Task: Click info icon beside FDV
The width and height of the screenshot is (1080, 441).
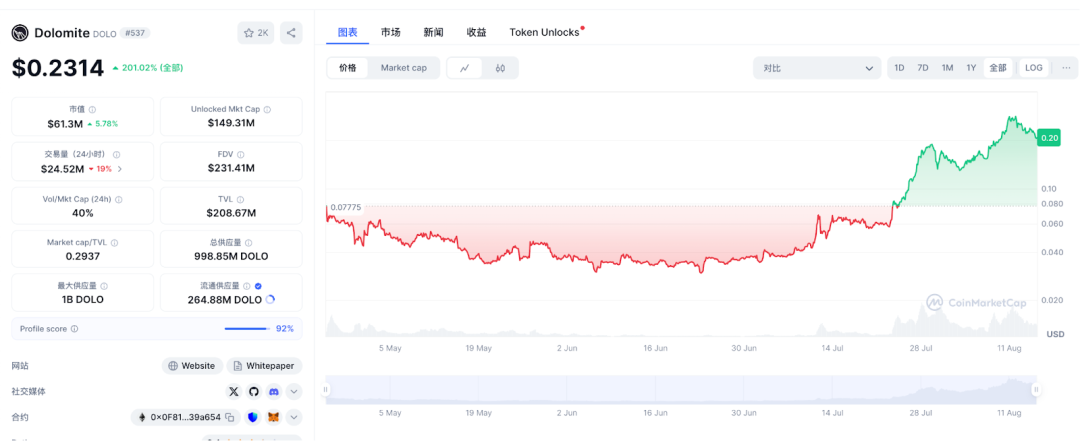Action: click(240, 155)
